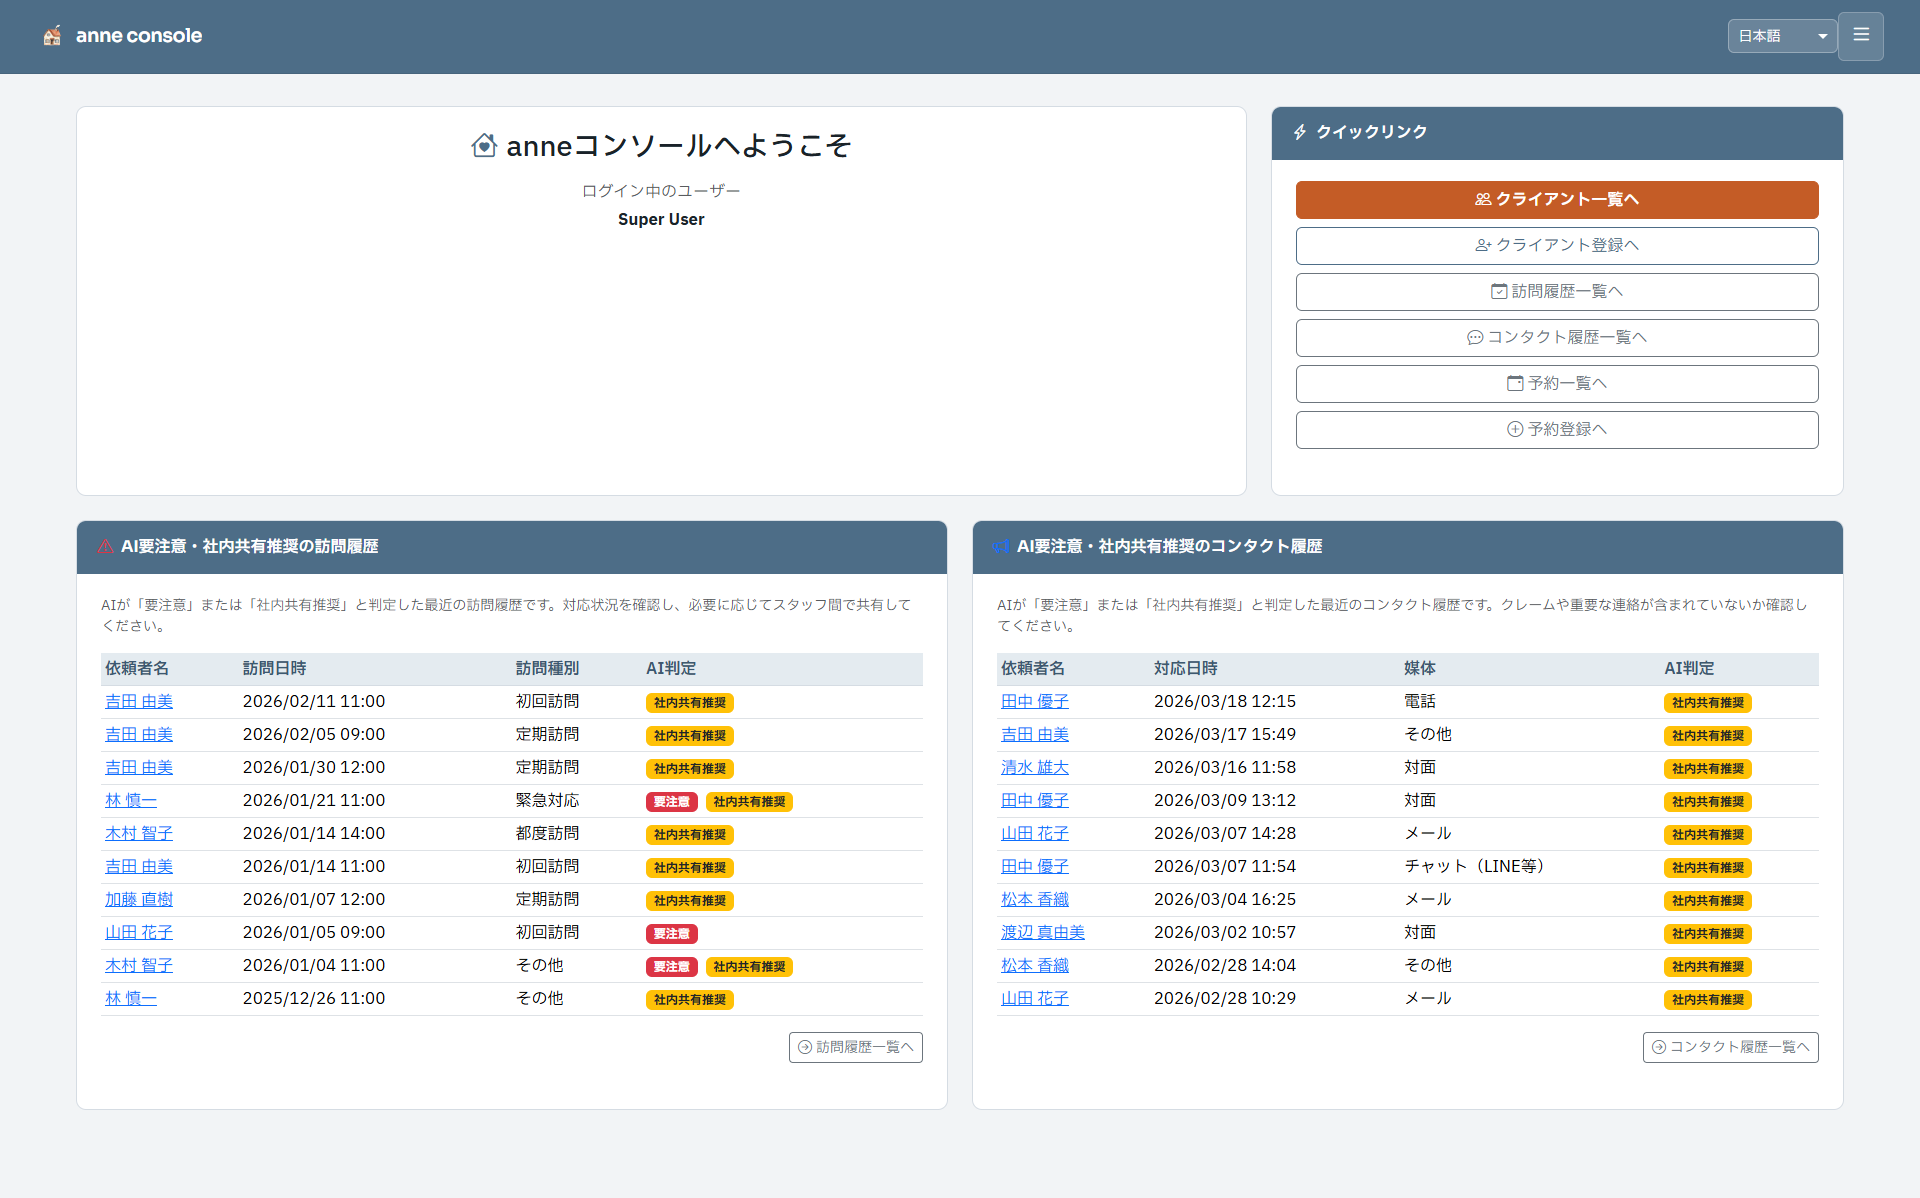Click the lightning icon beside クイックリンク
This screenshot has width=1920, height=1198.
point(1300,132)
